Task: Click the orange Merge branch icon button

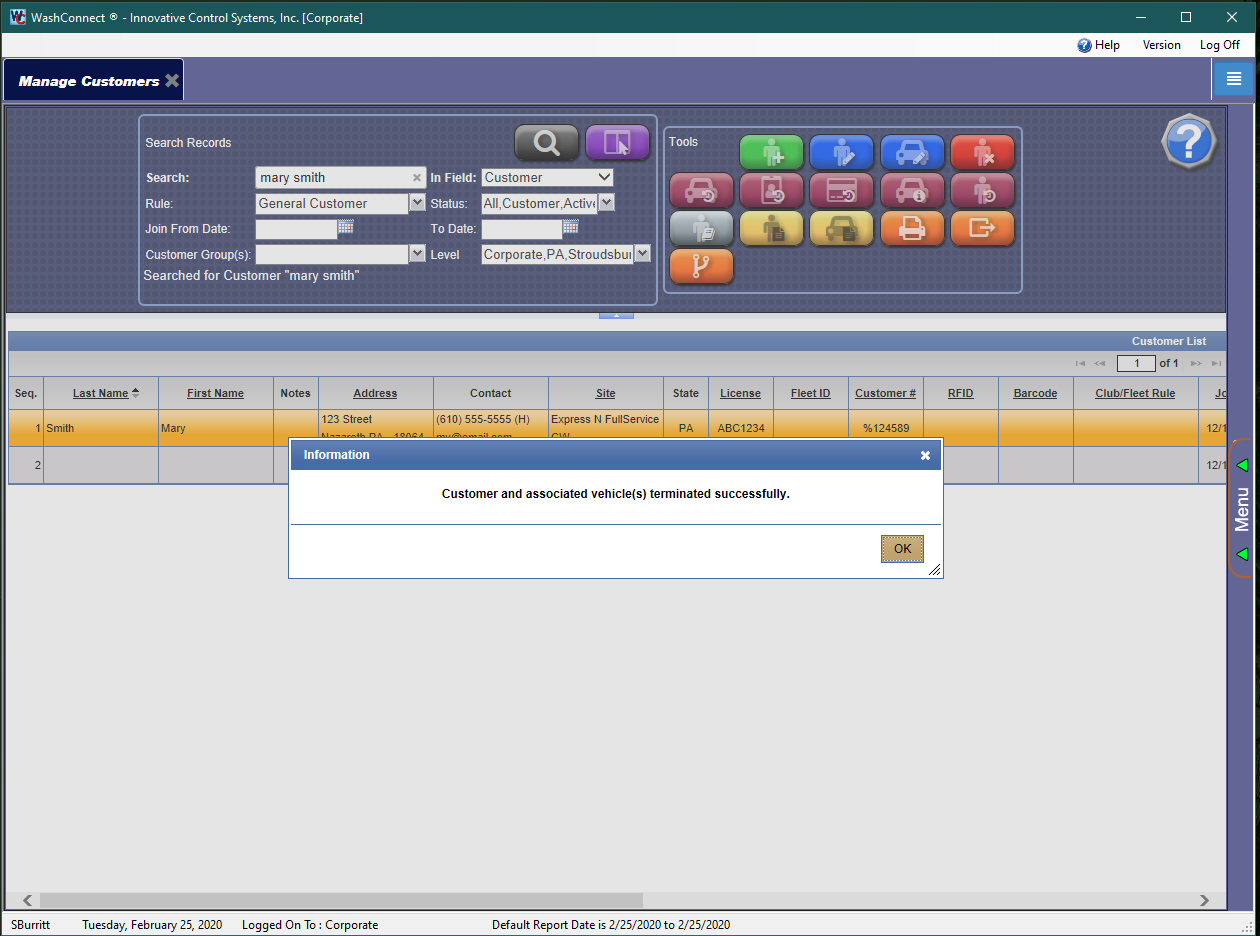Action: tap(701, 266)
